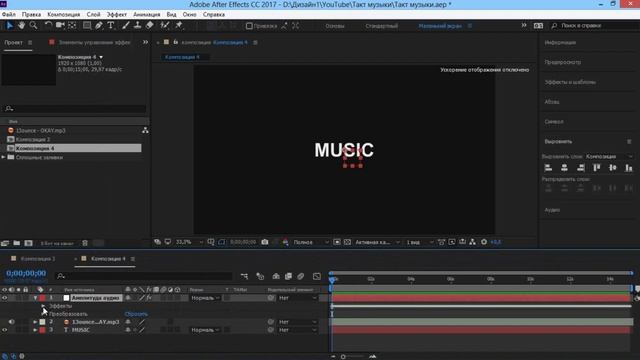
Task: Click the project flowchart icon by file list
Action: 145,131
